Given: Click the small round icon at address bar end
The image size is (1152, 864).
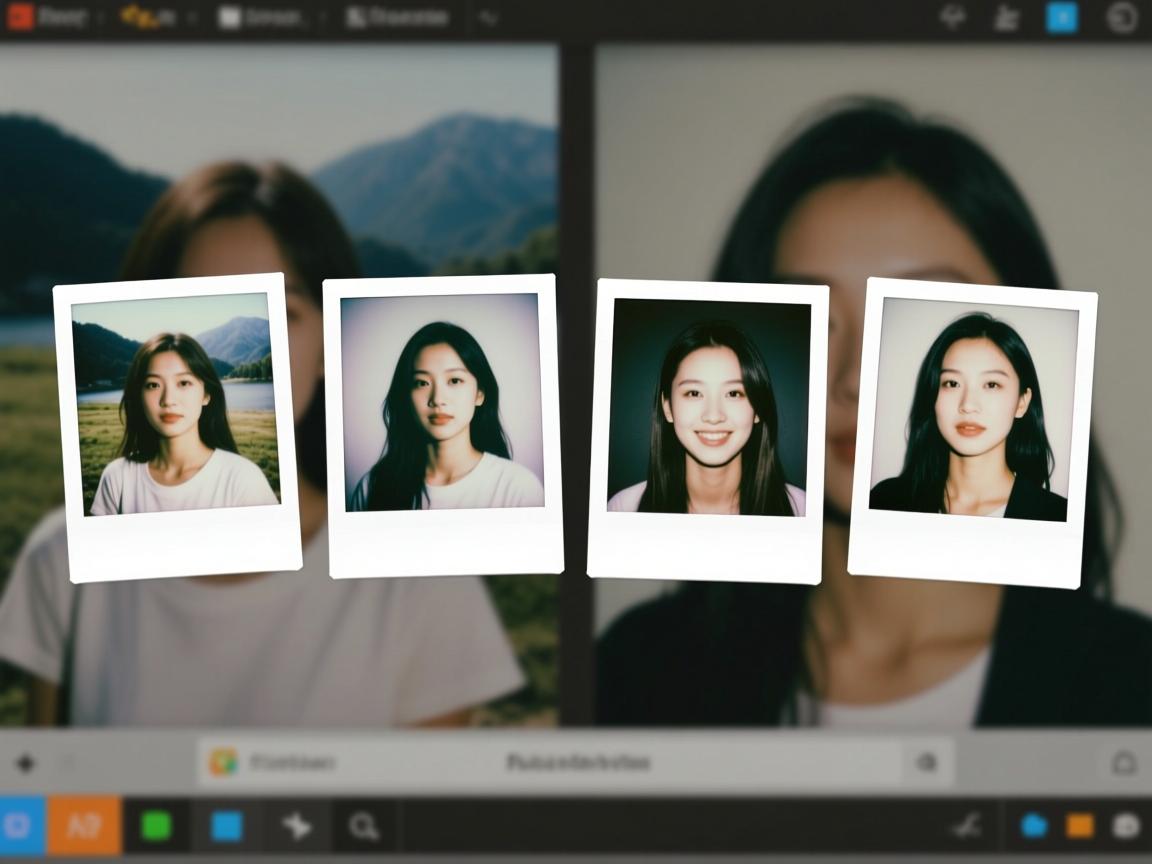Looking at the screenshot, I should tap(927, 763).
